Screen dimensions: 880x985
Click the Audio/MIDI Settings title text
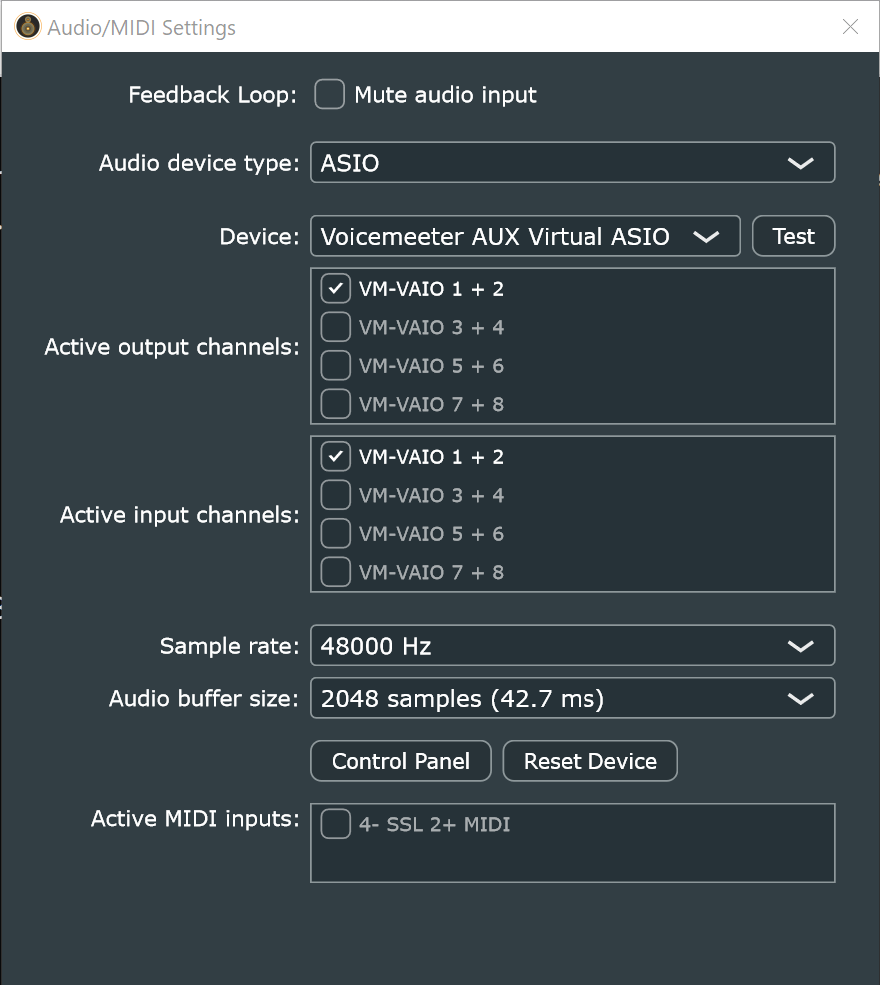pyautogui.click(x=142, y=28)
